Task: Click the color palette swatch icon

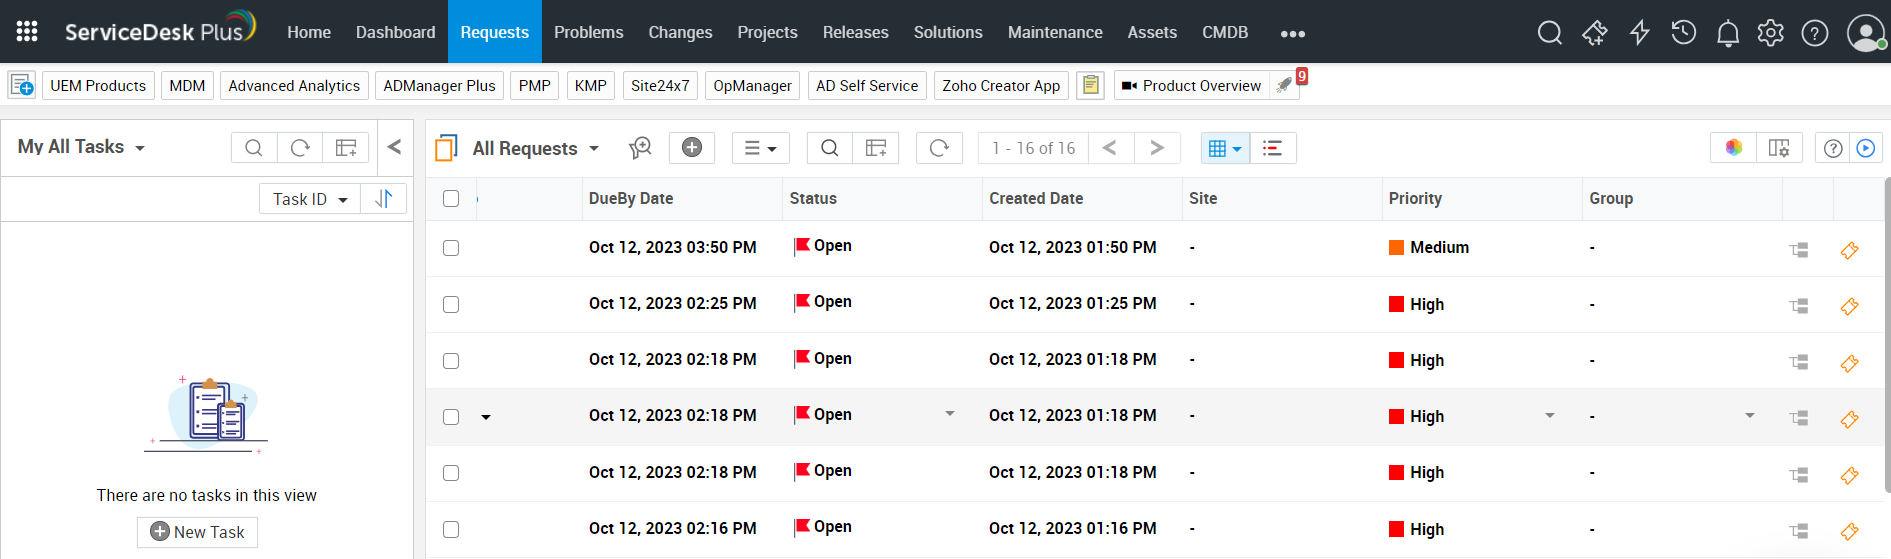Action: point(1733,148)
